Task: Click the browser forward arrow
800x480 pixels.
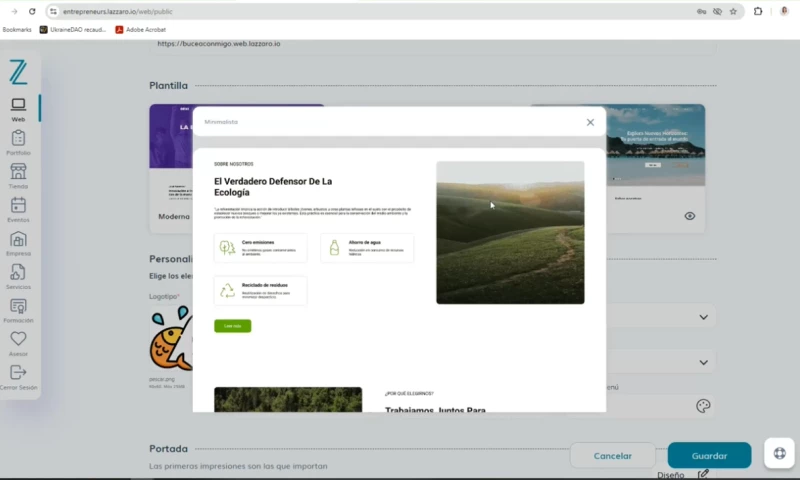Action: [x=14, y=11]
